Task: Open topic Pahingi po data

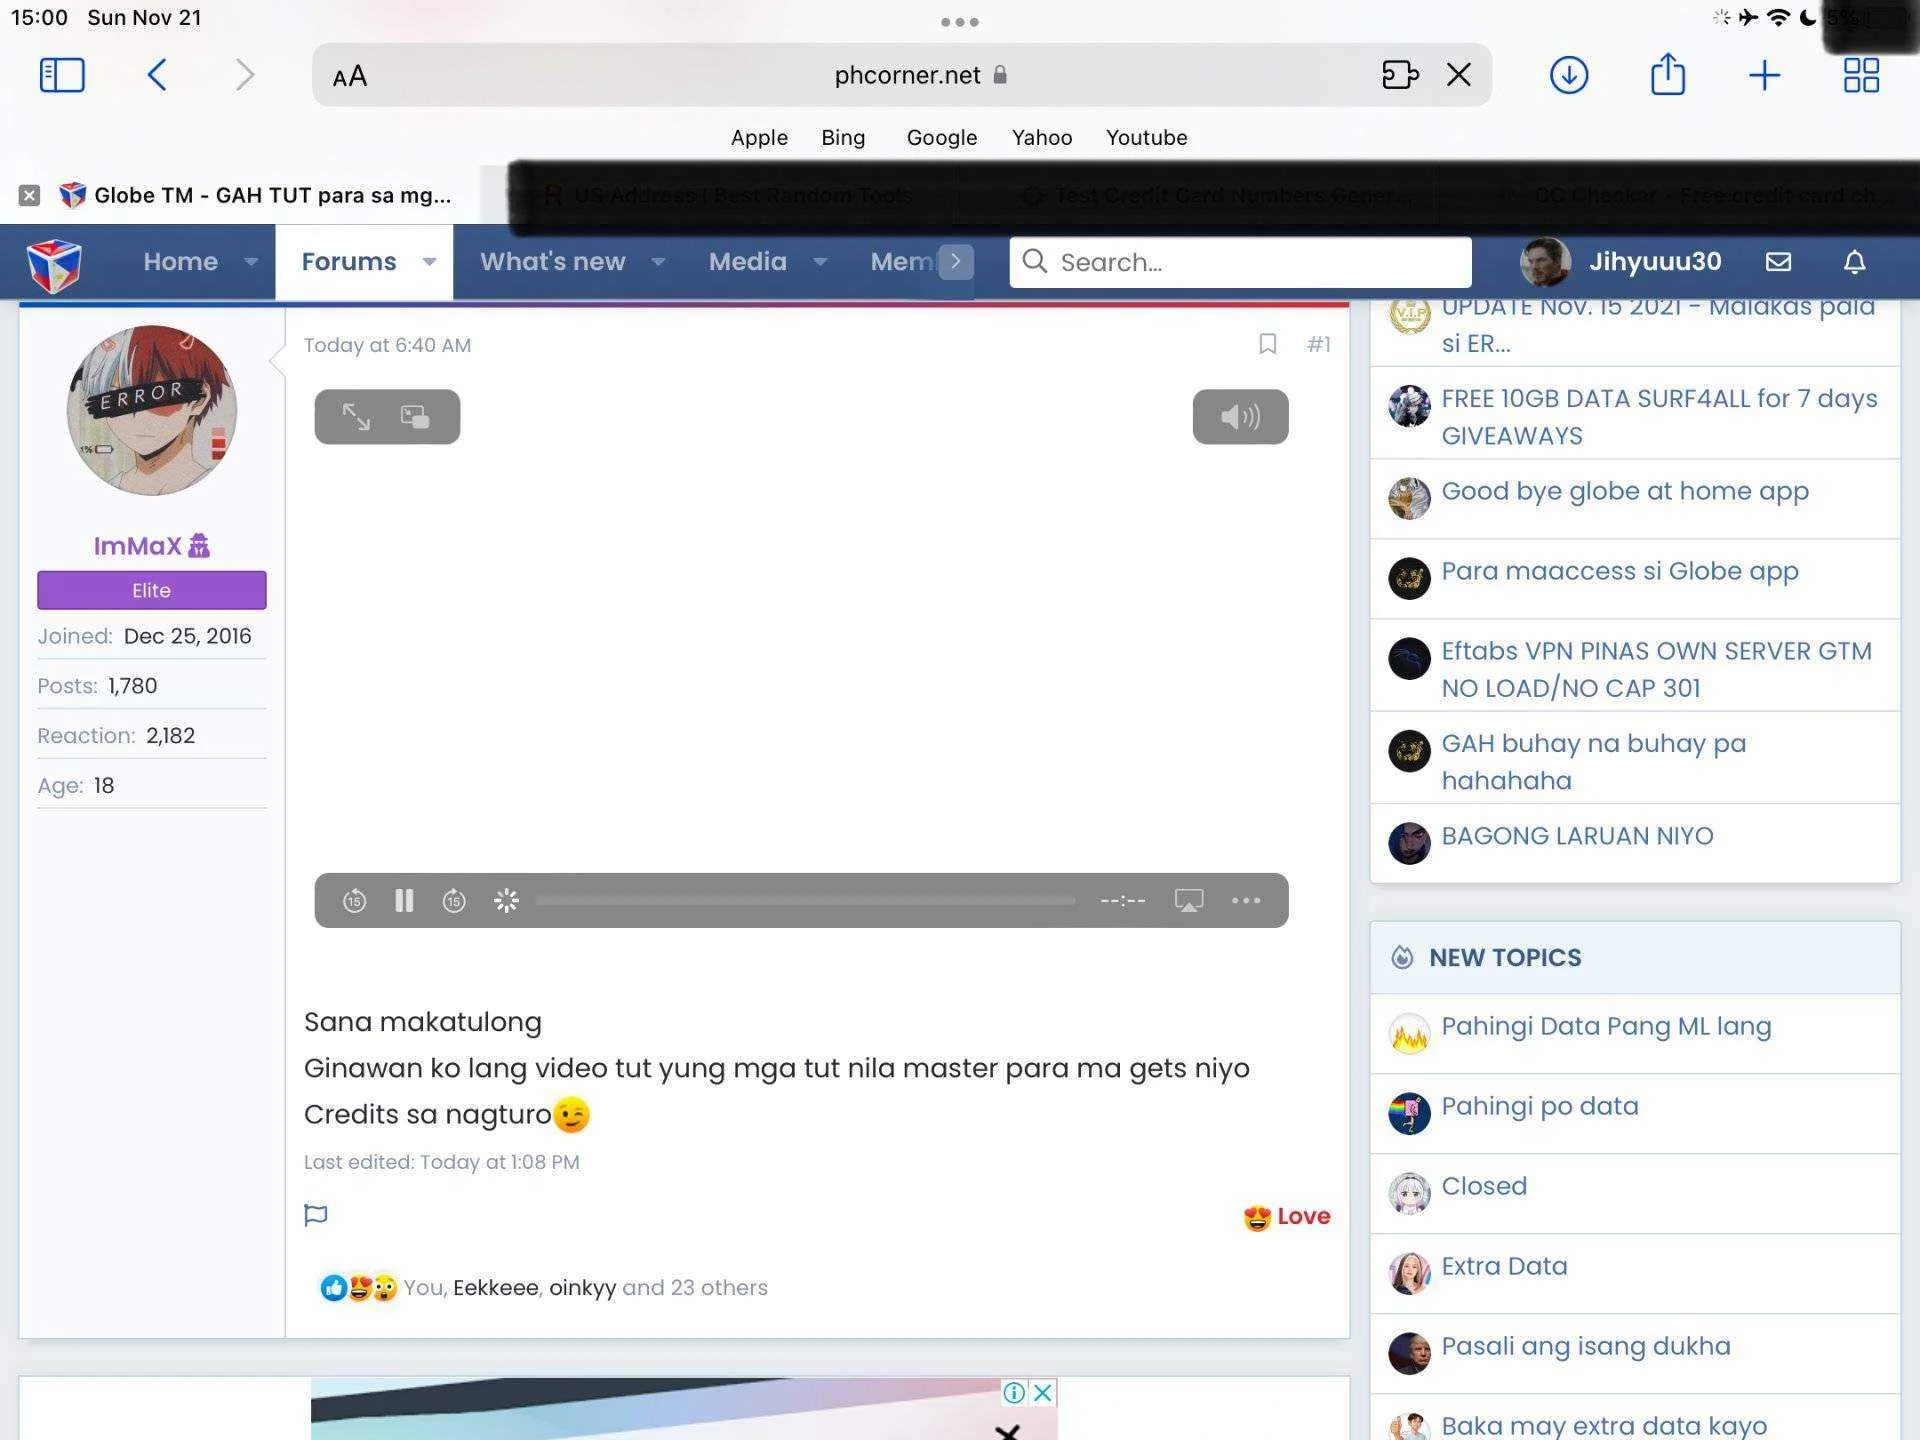Action: (x=1540, y=1106)
